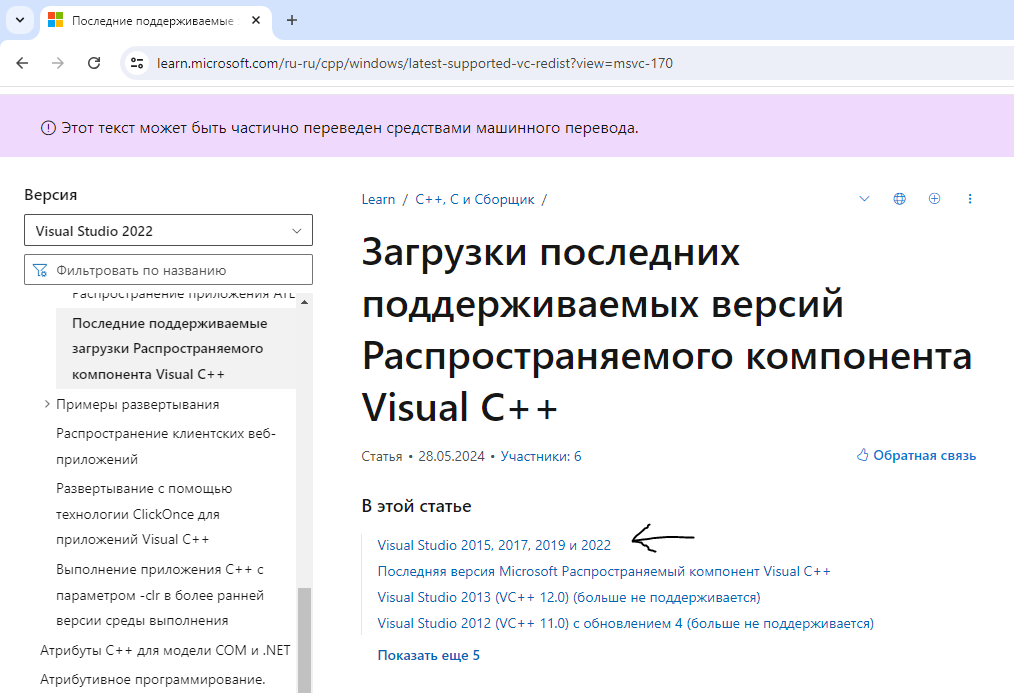Jump to Visual Studio 2015, 2017, 2019 и 2022
This screenshot has width=1014, height=693.
pyautogui.click(x=494, y=545)
